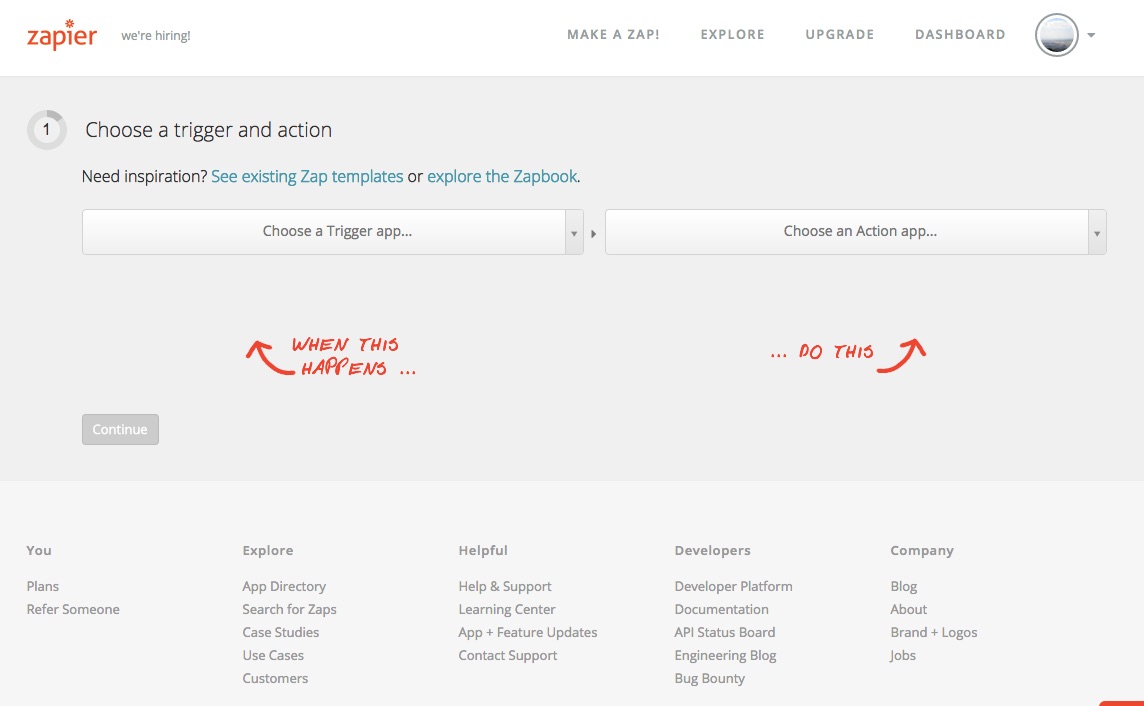Open the UPGRADE navigation item
This screenshot has height=706, width=1144.
pos(840,34)
